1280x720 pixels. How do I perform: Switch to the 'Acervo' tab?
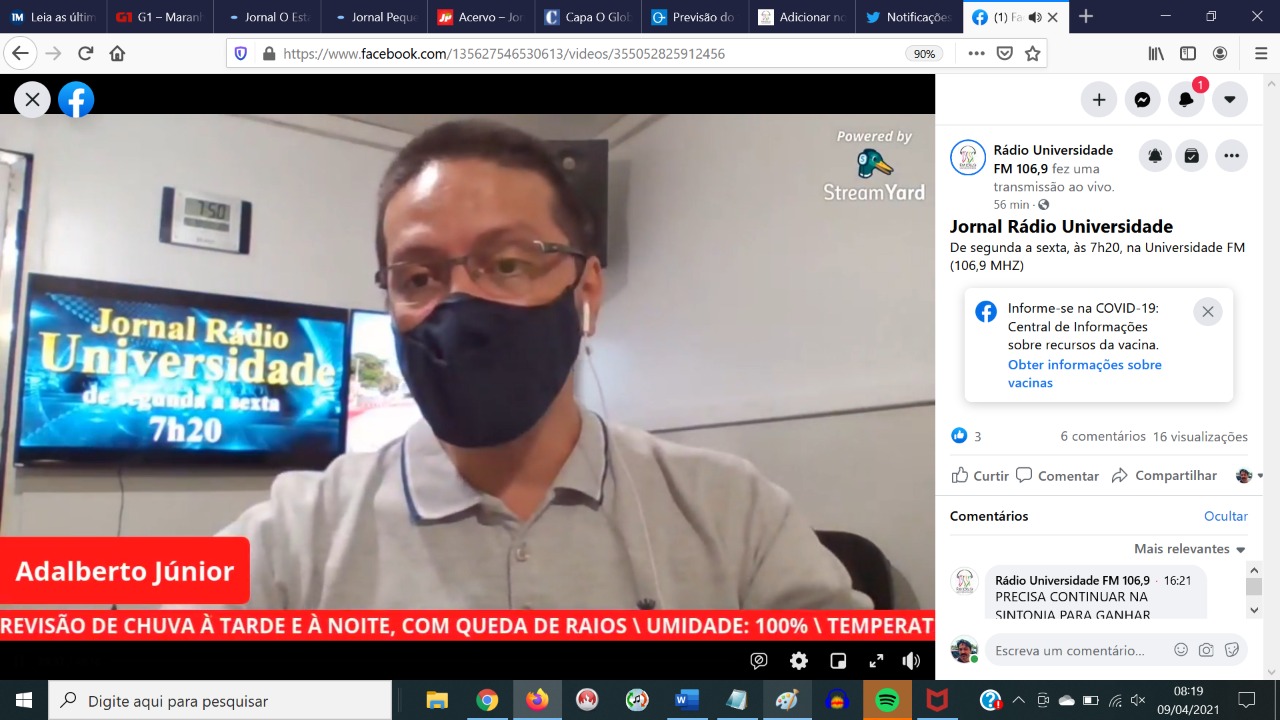(482, 17)
